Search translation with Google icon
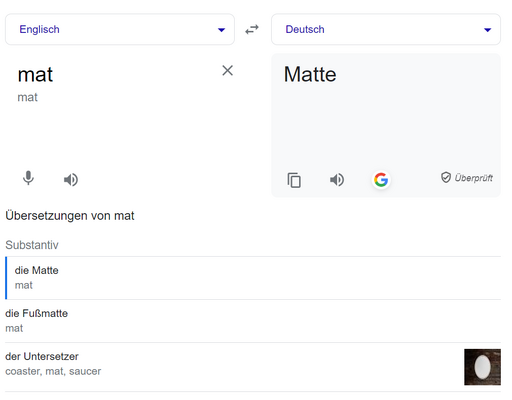512x400 pixels. coord(381,180)
